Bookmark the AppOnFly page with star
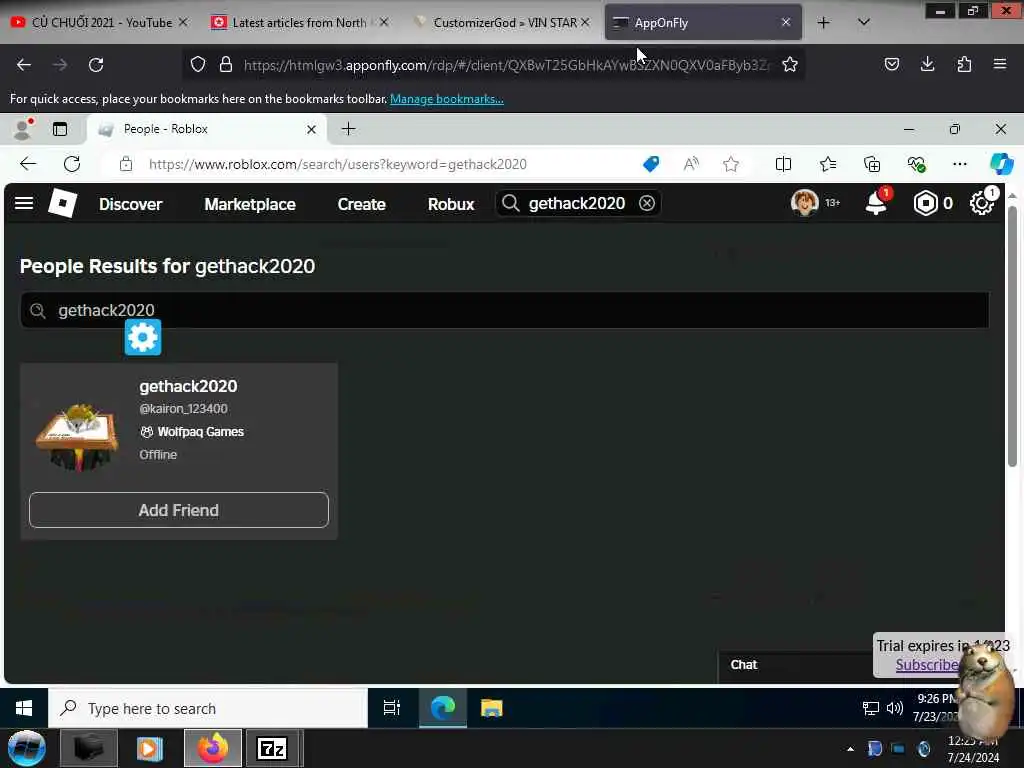Screen dimensions: 1024x768 (790, 65)
